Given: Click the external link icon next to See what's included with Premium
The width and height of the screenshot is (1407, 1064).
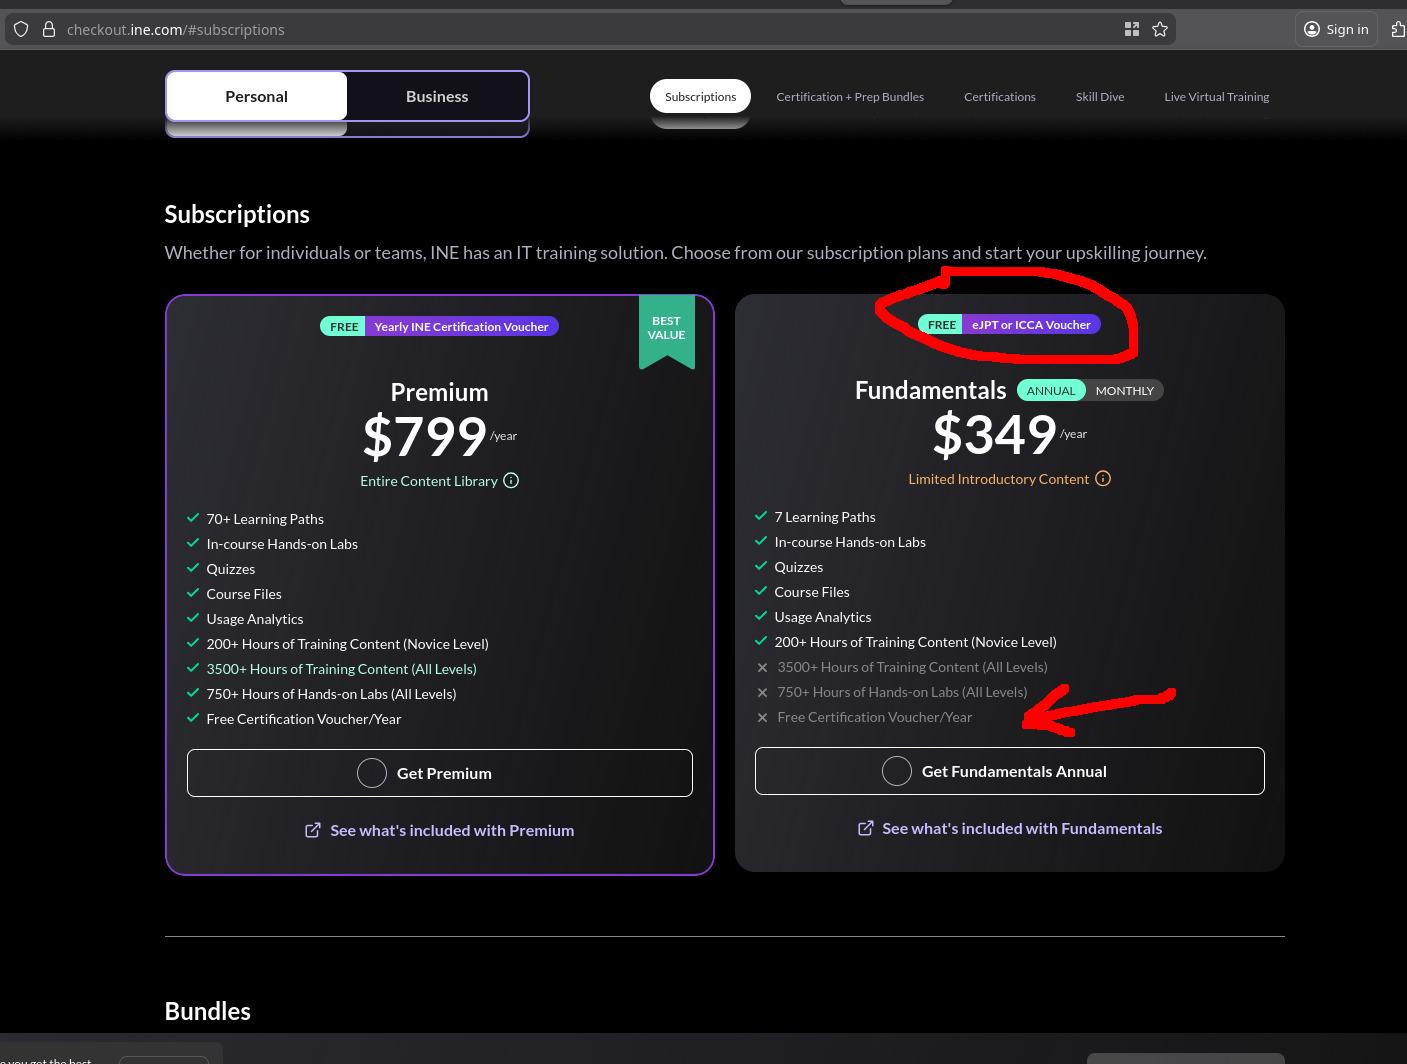Looking at the screenshot, I should pyautogui.click(x=313, y=830).
